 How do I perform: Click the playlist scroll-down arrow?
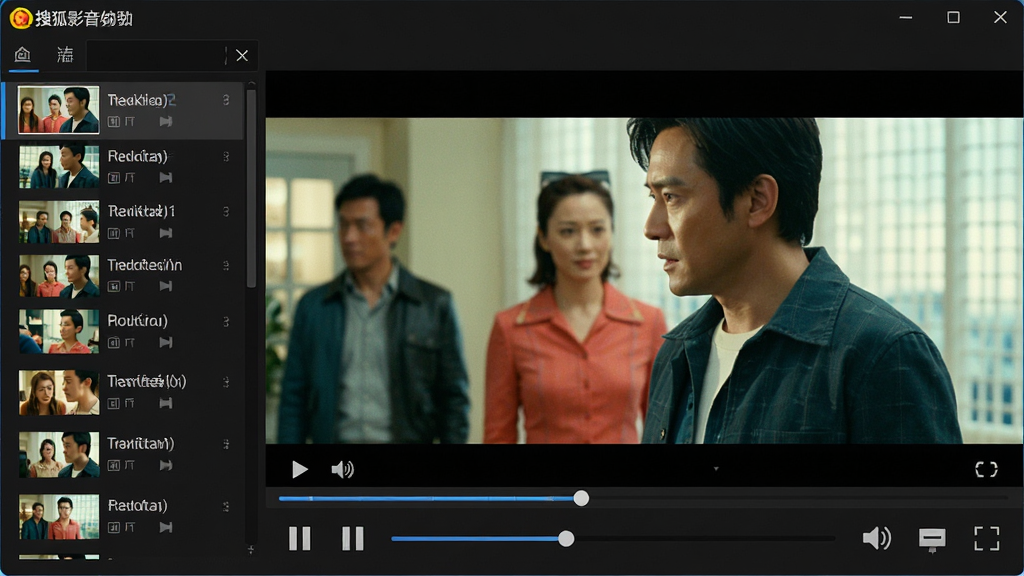(251, 550)
